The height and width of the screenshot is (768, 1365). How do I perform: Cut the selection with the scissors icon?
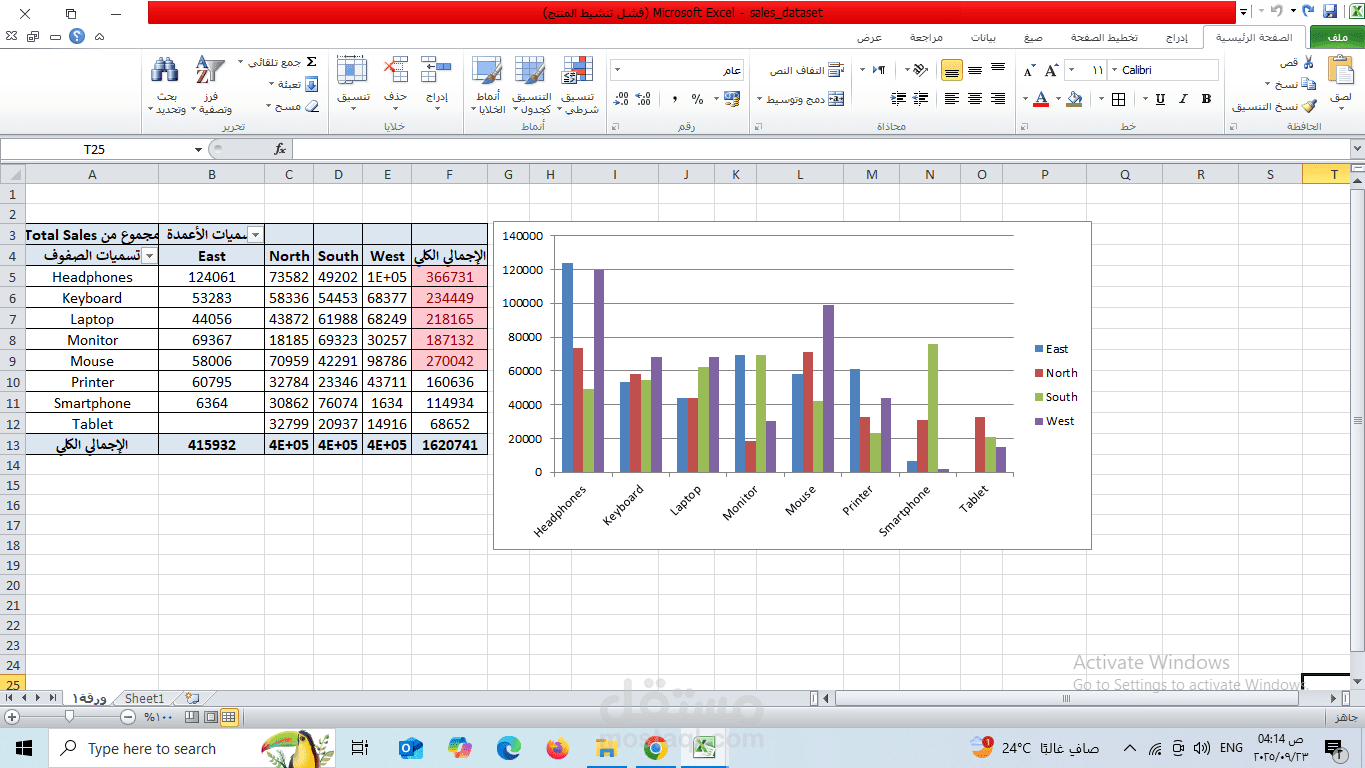pyautogui.click(x=1308, y=62)
